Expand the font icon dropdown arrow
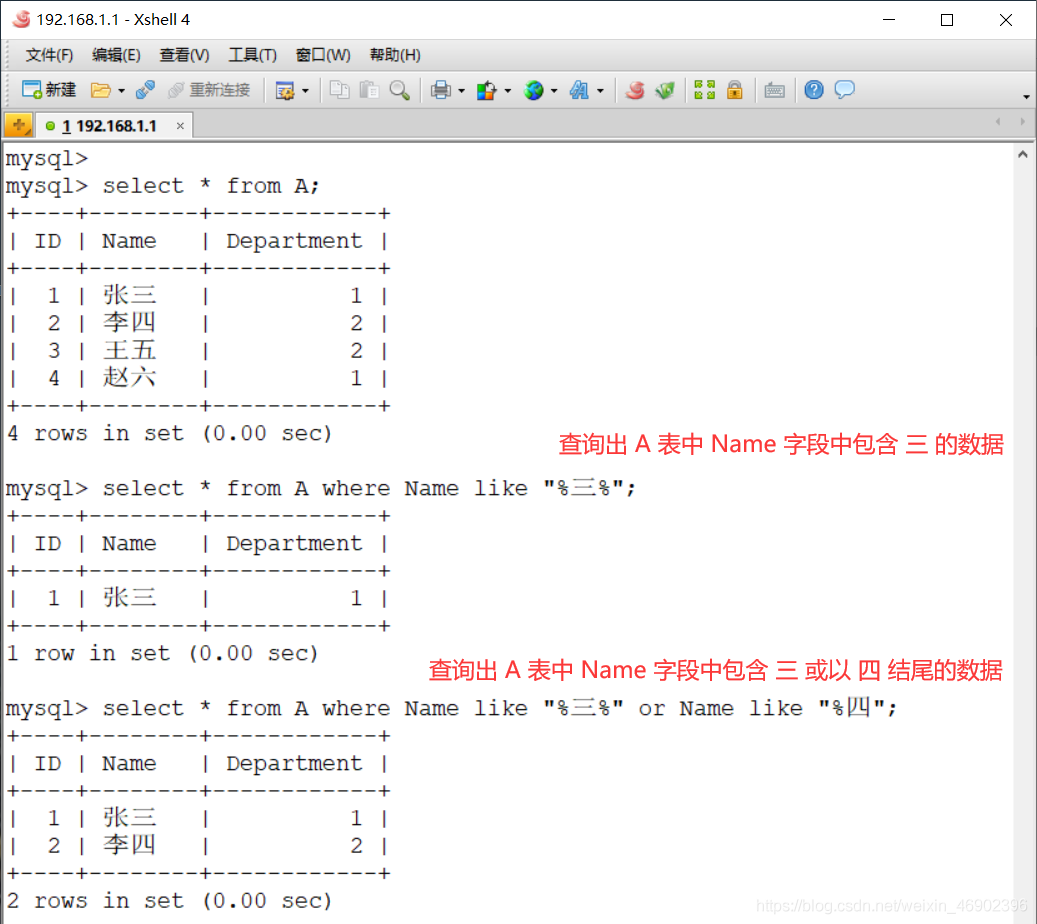The image size is (1037, 924). [x=598, y=90]
